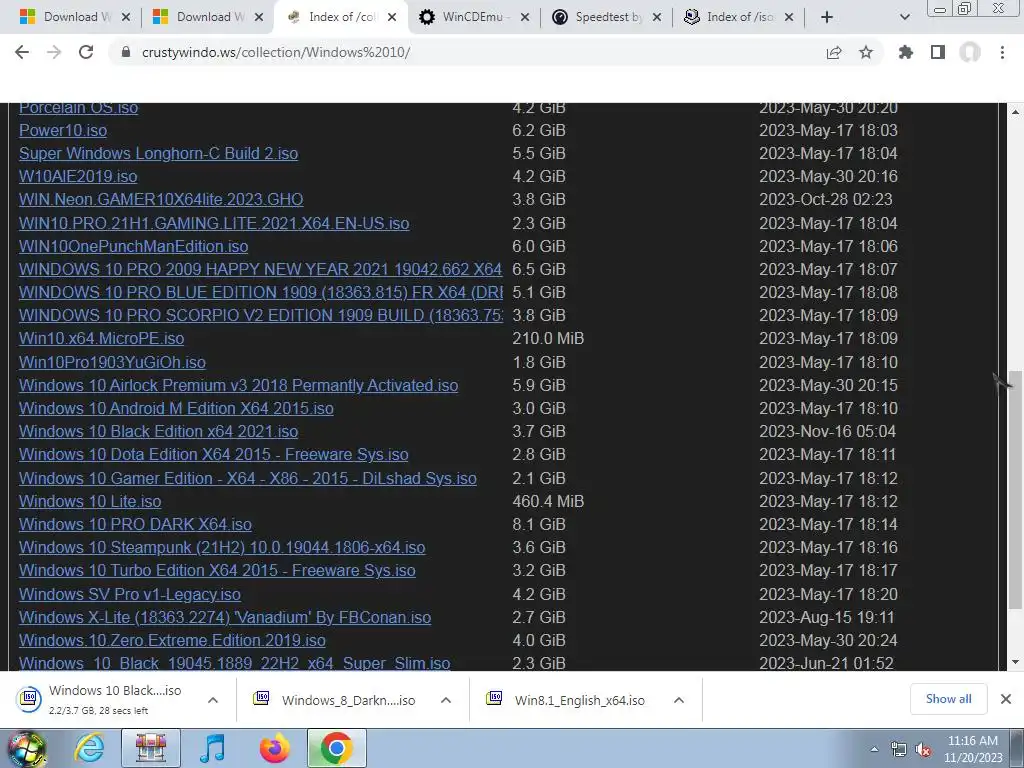Launch Firefox from the taskbar

point(274,748)
